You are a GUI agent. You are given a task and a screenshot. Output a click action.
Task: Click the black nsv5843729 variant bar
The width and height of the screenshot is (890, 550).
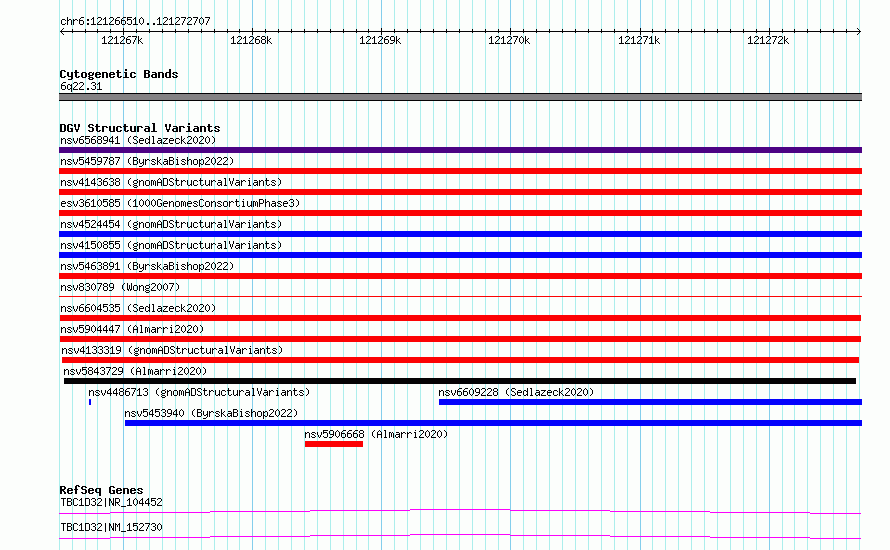point(460,381)
